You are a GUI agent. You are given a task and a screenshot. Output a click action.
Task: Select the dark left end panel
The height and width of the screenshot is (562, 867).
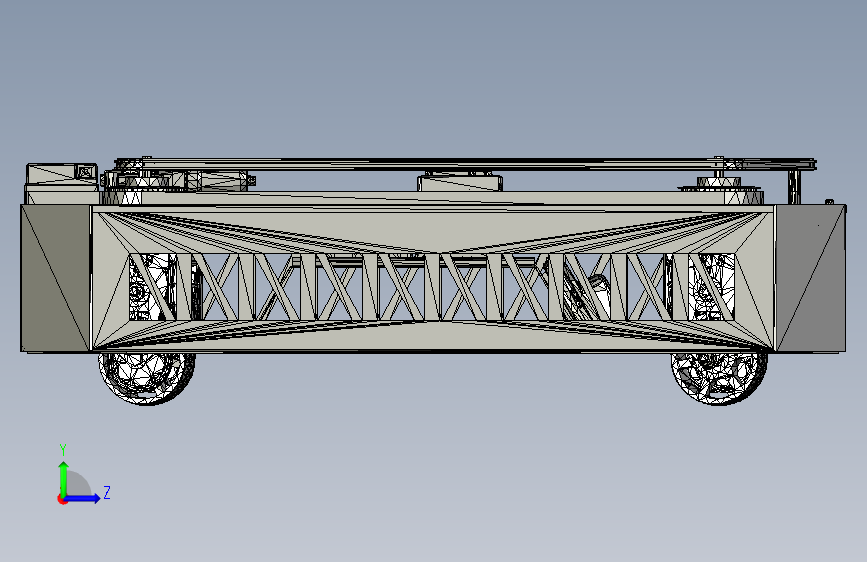55,278
